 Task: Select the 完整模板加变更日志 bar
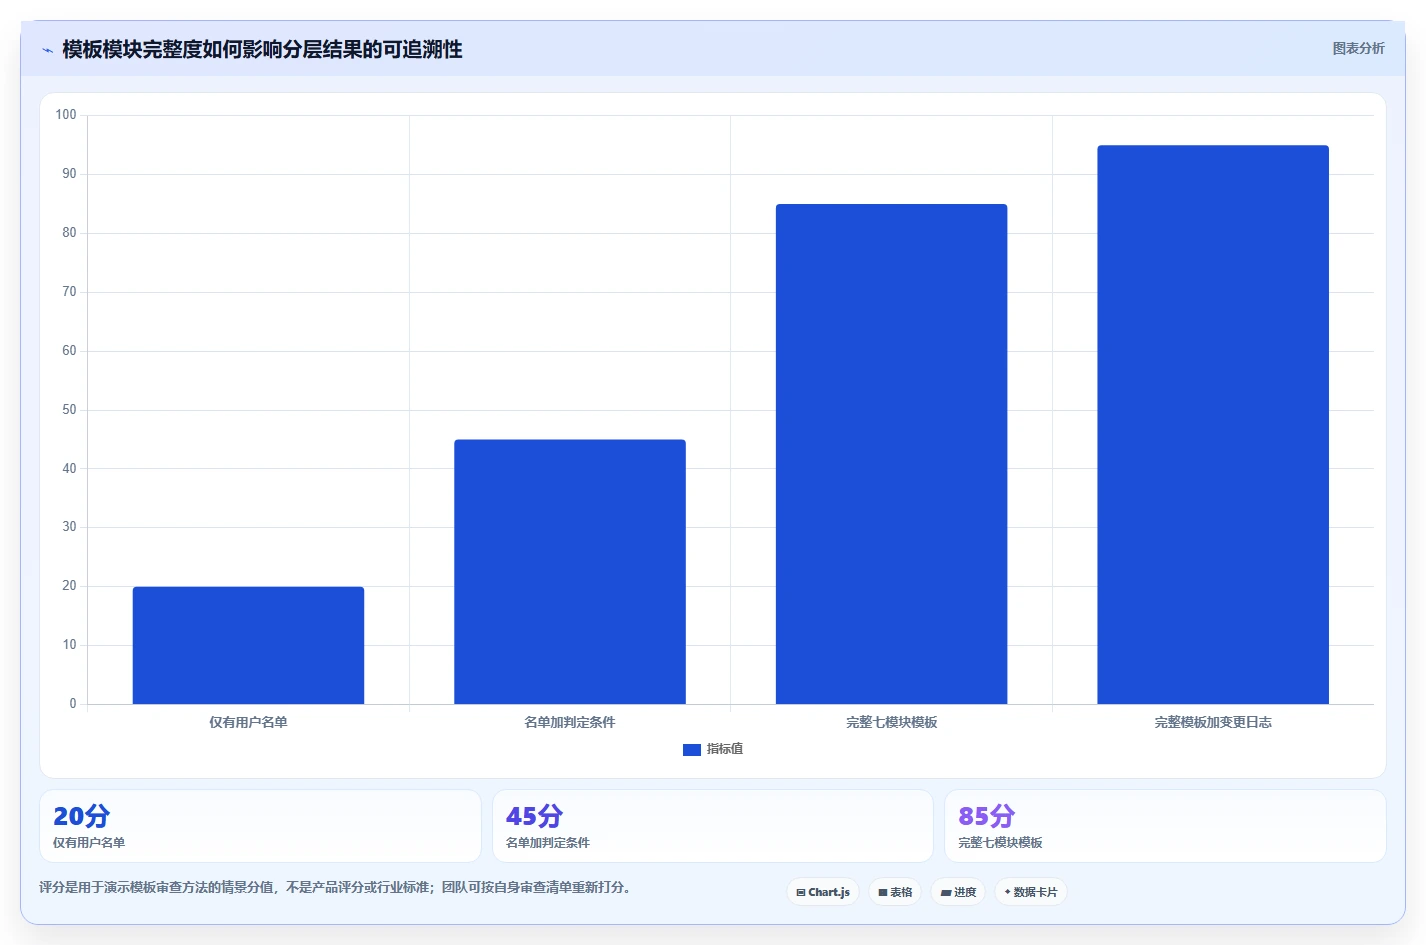(x=1213, y=425)
